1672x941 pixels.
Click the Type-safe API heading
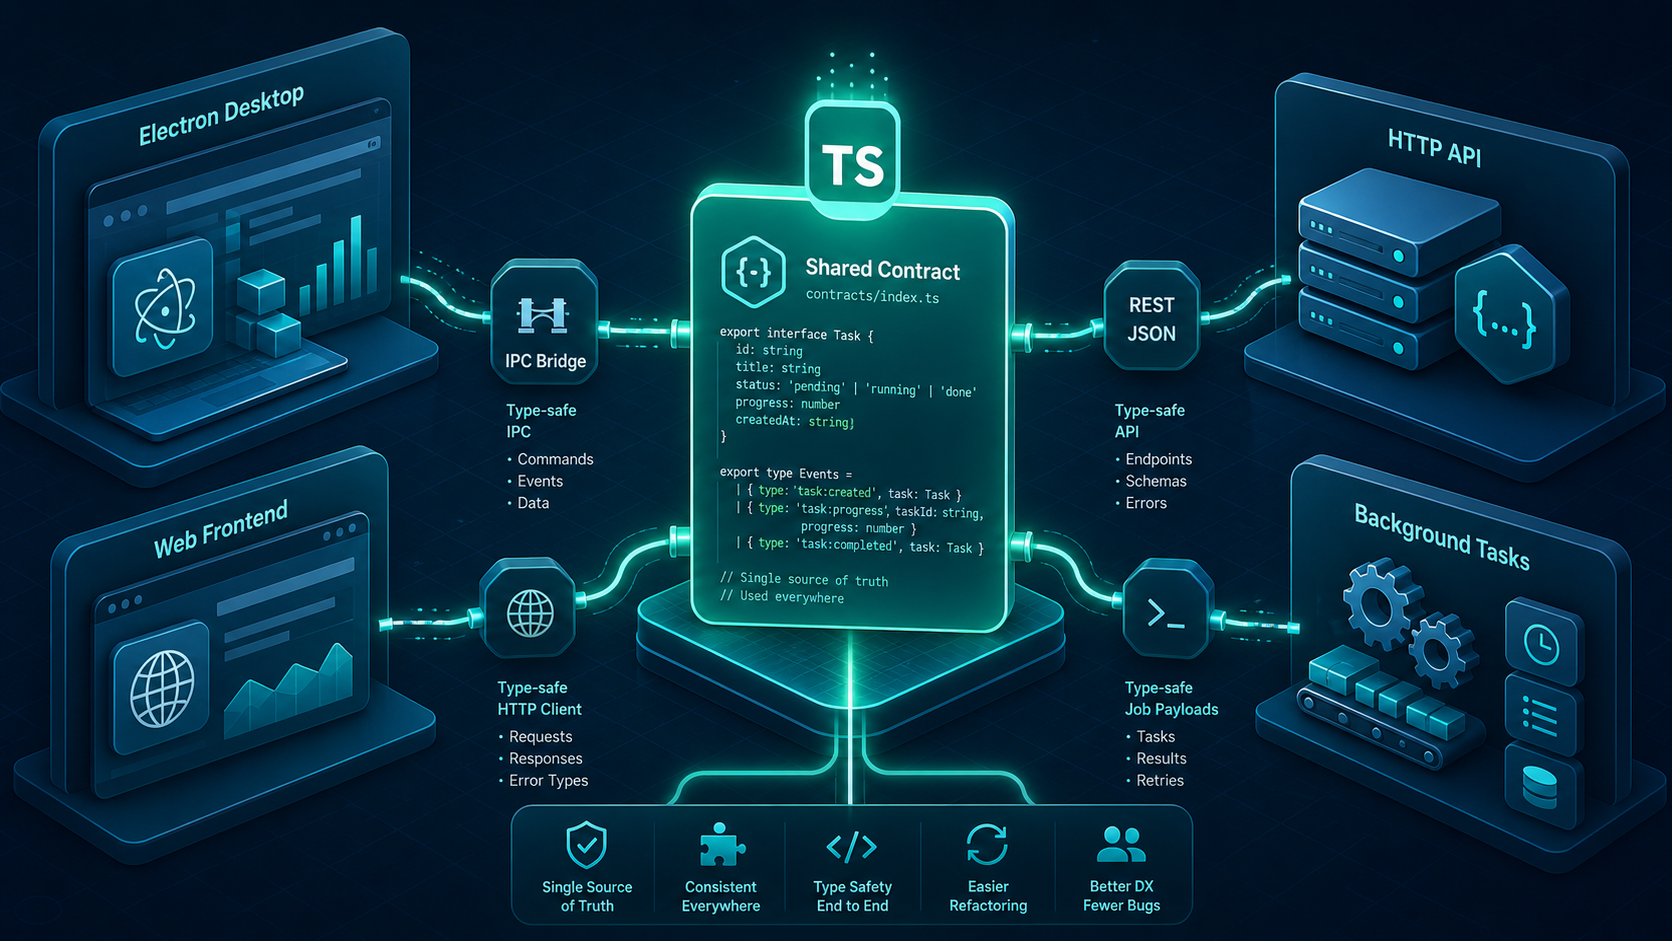(1149, 421)
